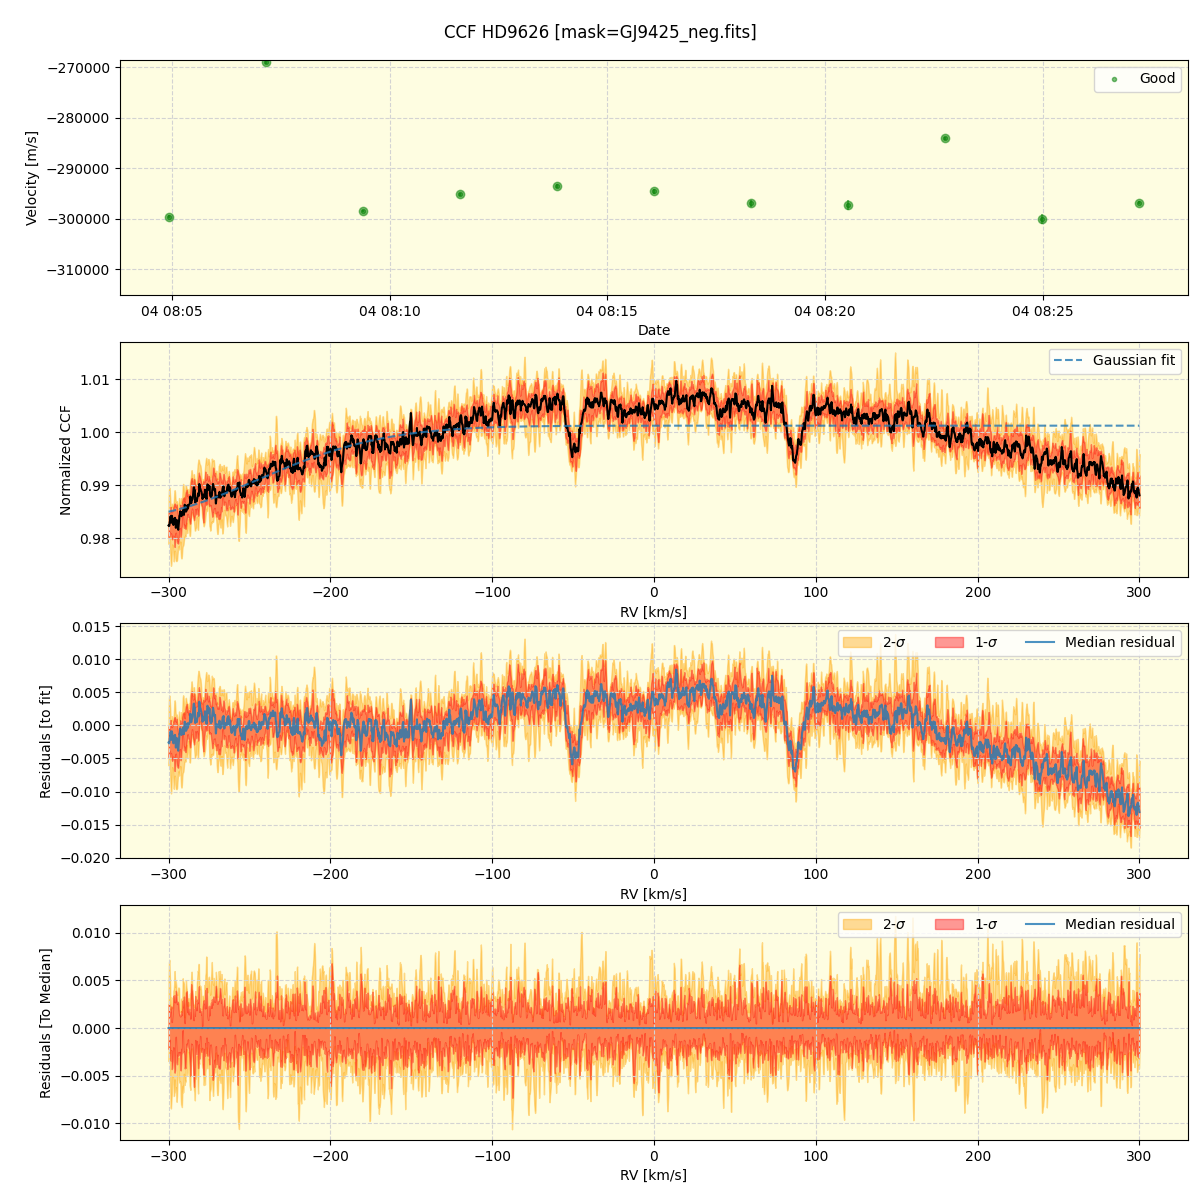Click the 'Date' axis label
The width and height of the screenshot is (1200, 1200).
(654, 330)
